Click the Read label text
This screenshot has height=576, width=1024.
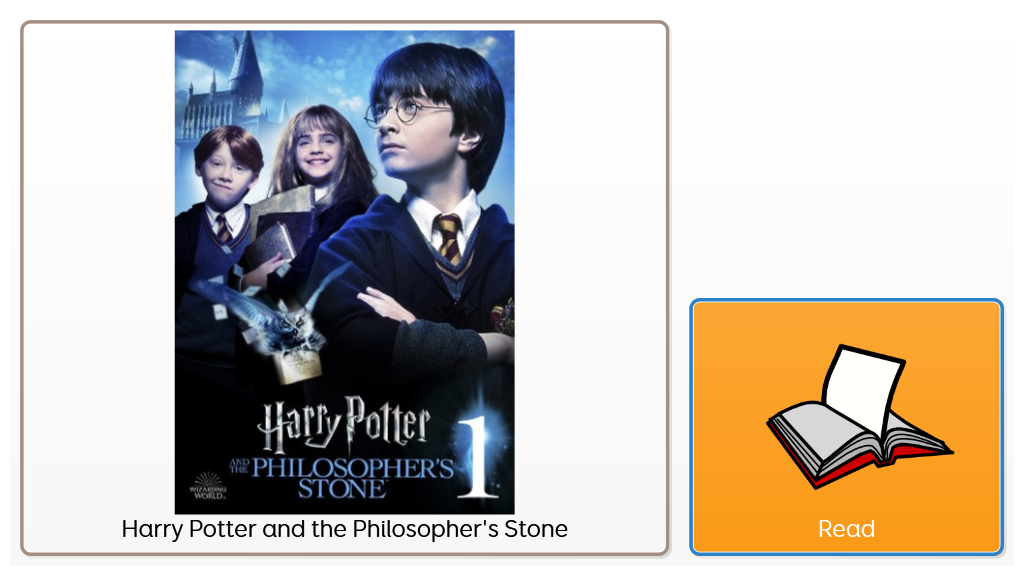point(846,529)
